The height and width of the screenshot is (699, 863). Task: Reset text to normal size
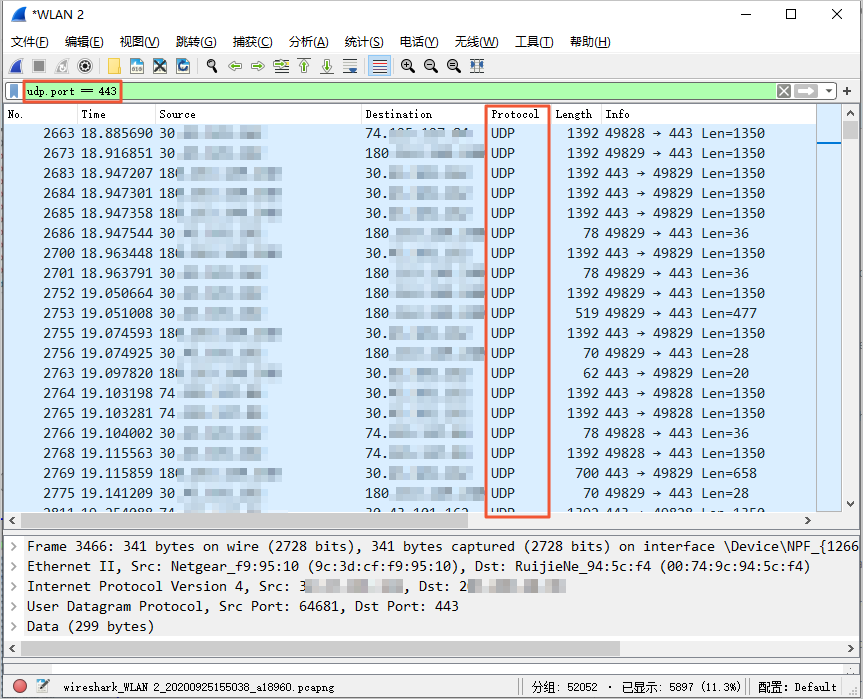pos(454,67)
